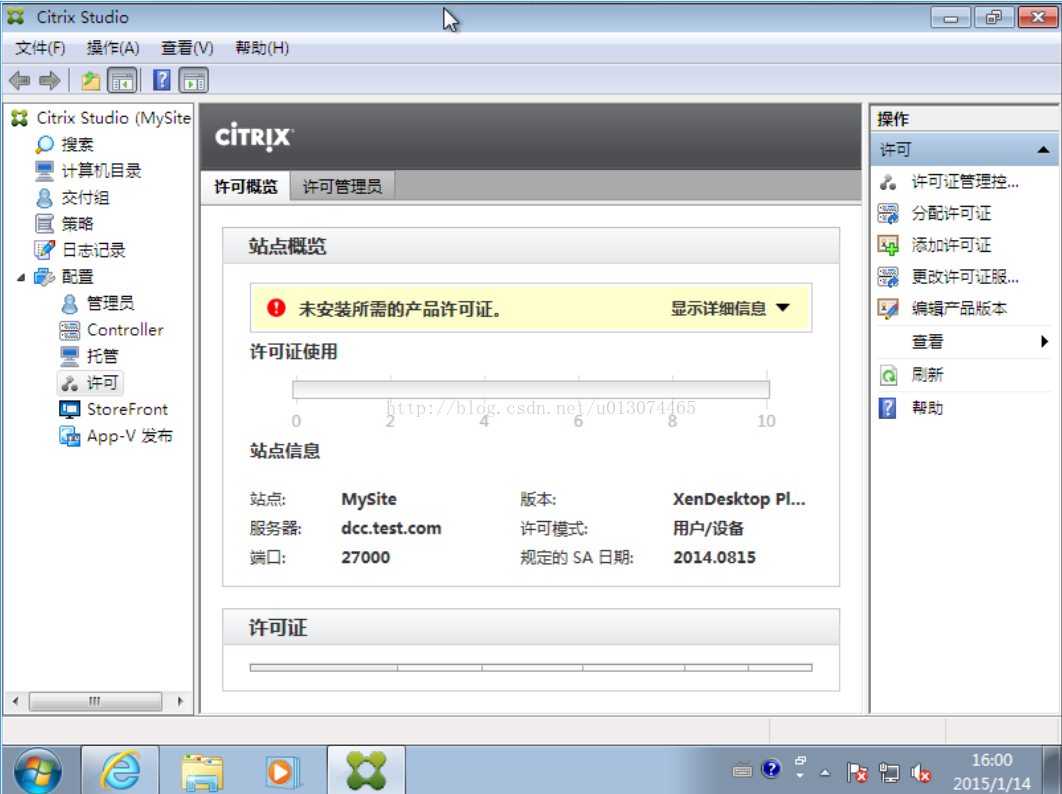1062x794 pixels.
Task: Click 许可证管理控制台 action link
Action: click(x=964, y=182)
